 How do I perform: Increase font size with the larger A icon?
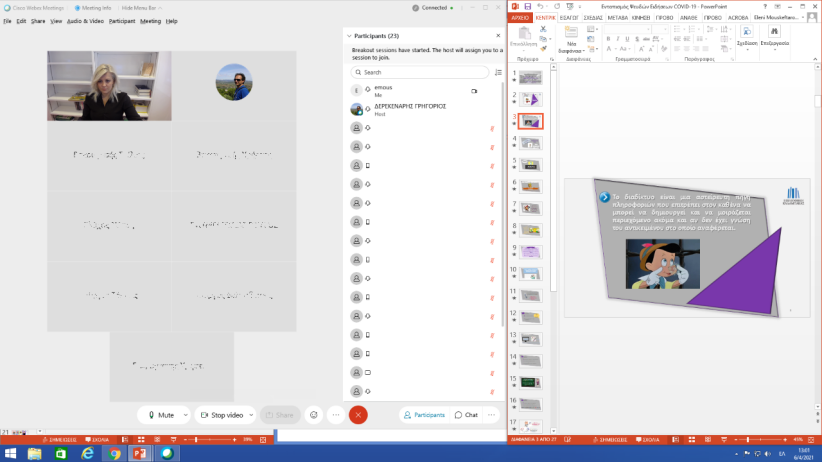tap(642, 49)
